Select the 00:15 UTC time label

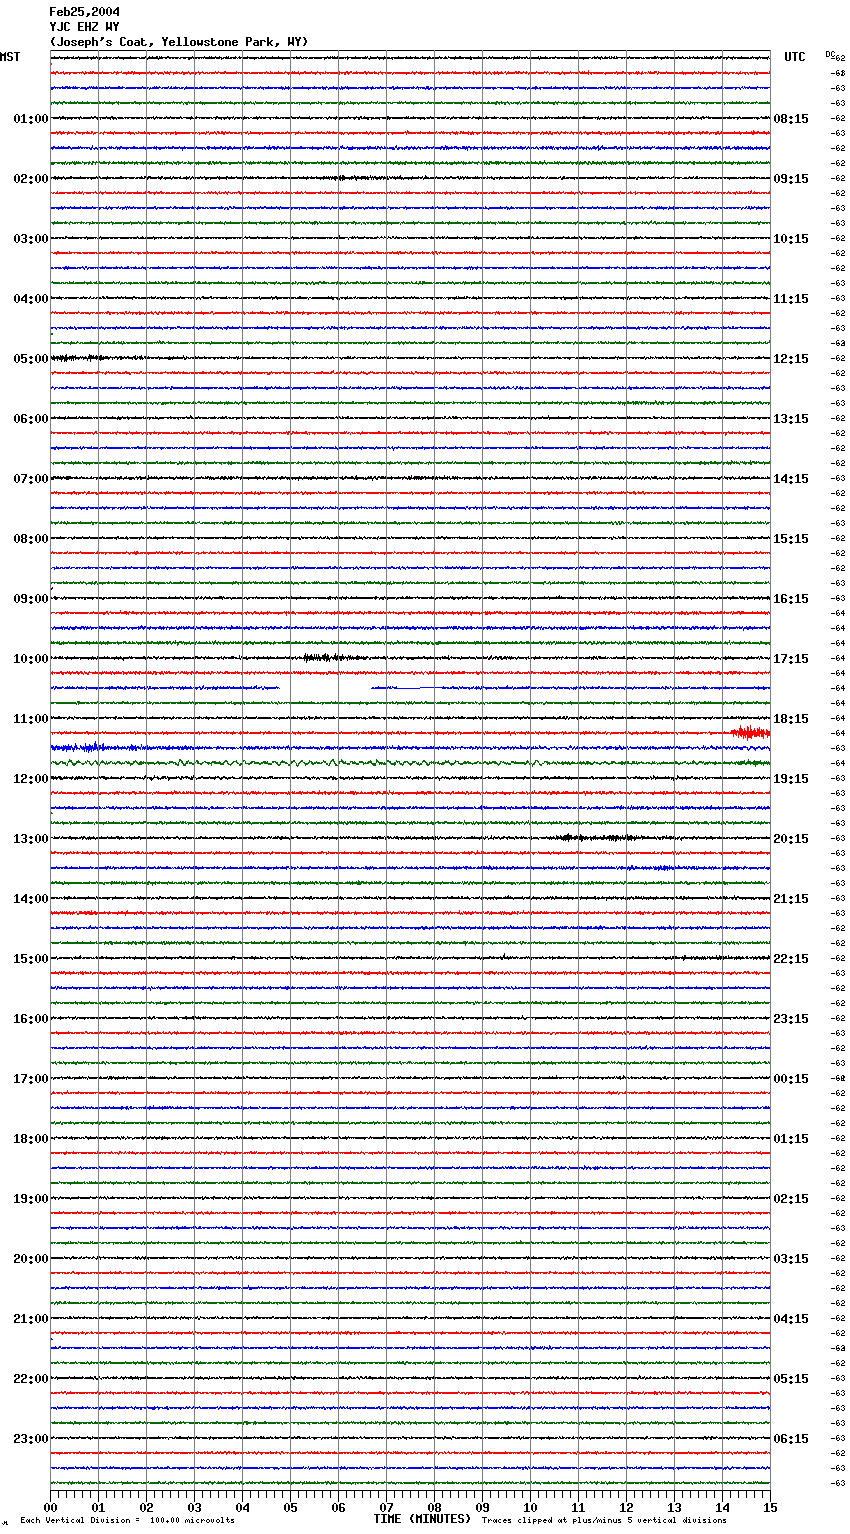point(791,1079)
